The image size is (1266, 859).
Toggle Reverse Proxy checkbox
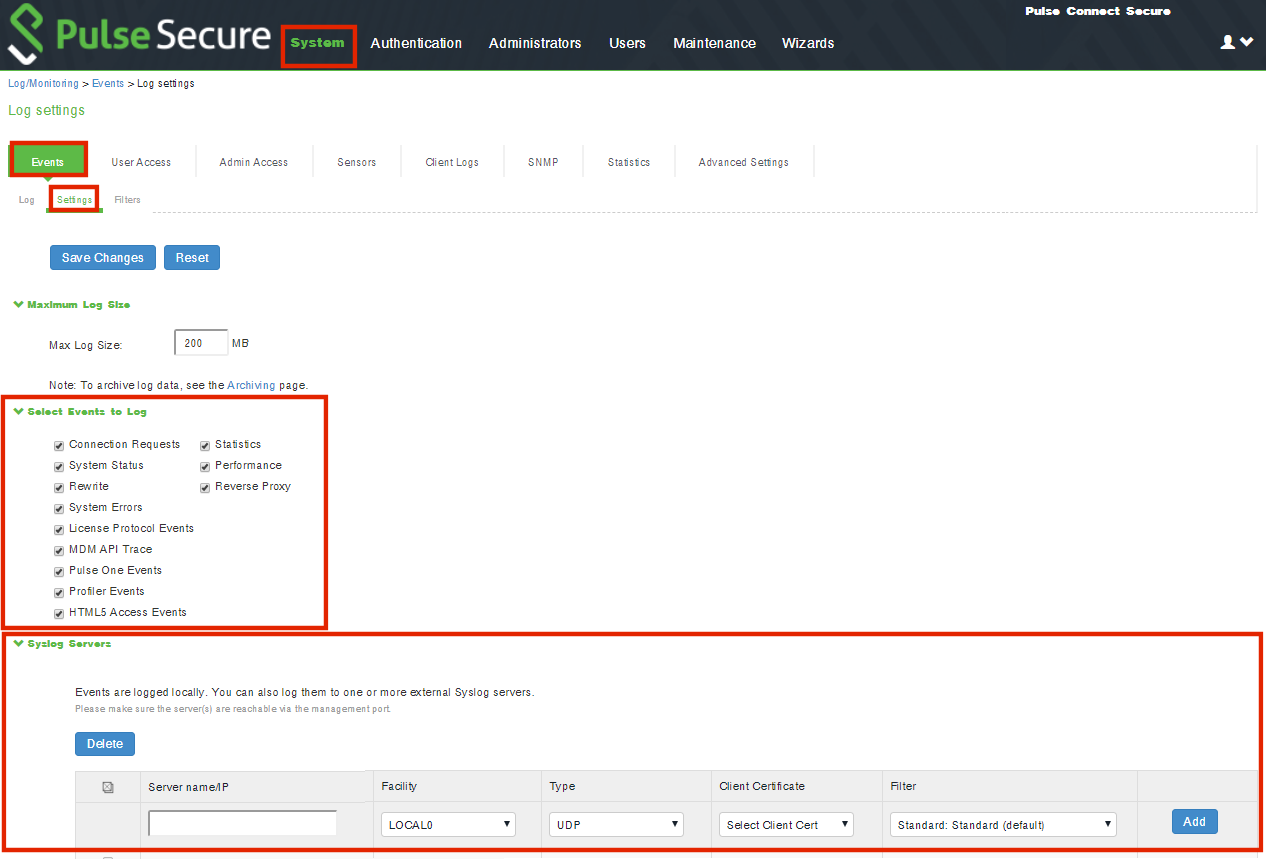tap(205, 487)
